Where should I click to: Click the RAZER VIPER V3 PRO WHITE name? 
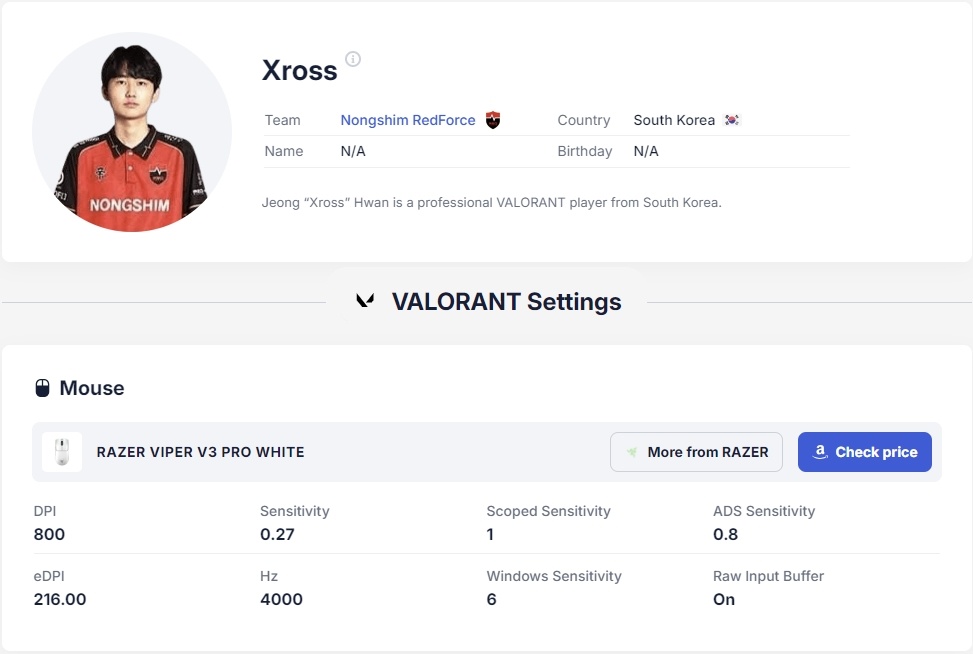click(200, 452)
